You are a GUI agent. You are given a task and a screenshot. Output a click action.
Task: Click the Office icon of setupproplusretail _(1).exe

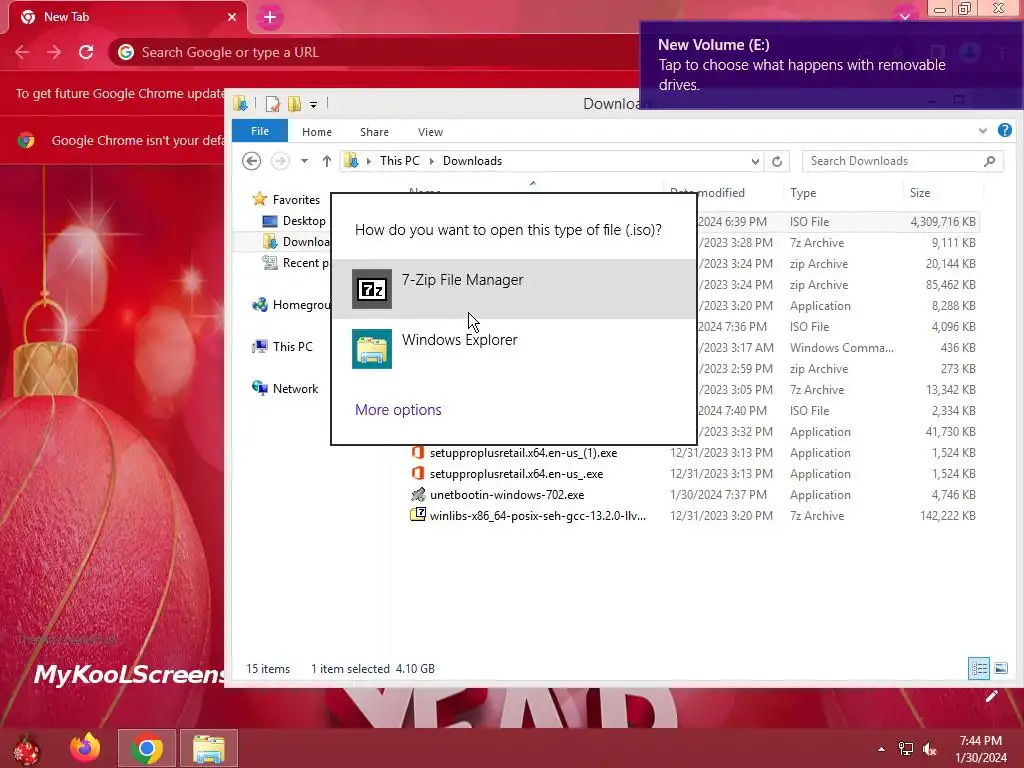pos(418,453)
